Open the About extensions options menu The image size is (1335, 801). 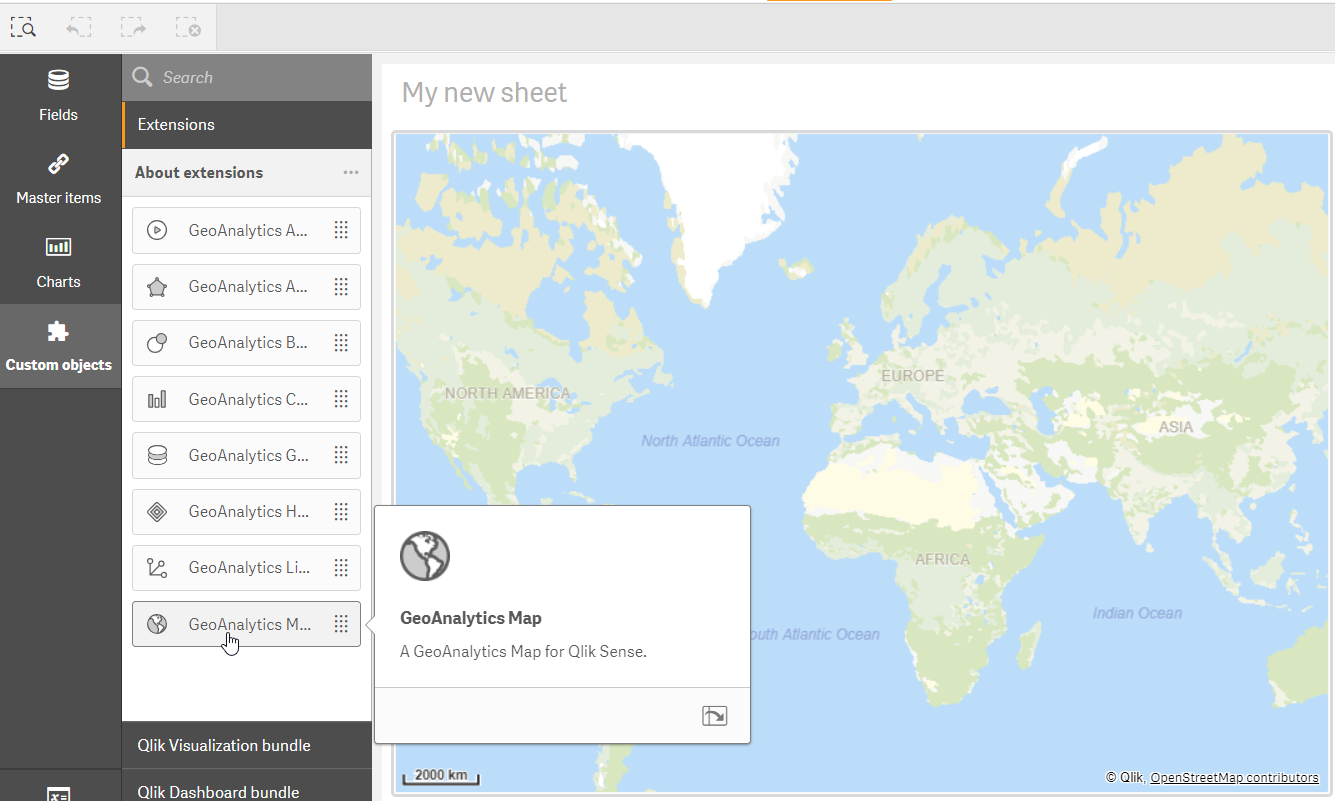(x=351, y=172)
